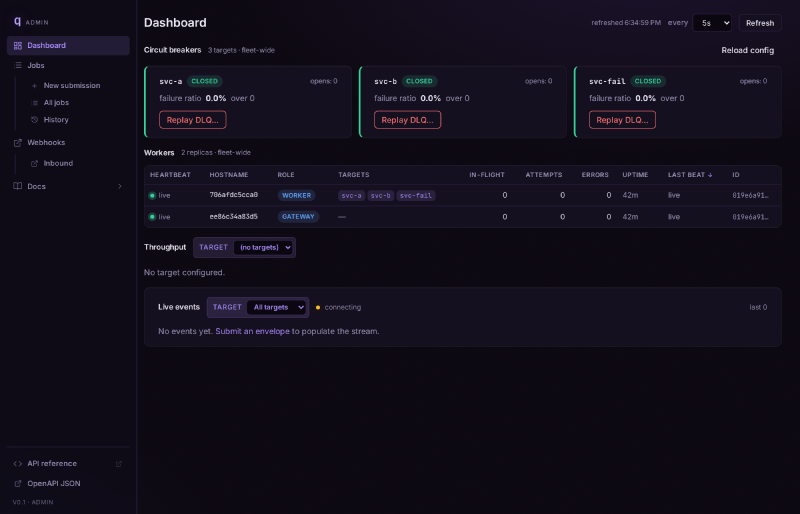Image resolution: width=800 pixels, height=514 pixels.
Task: Sort by ROLE column header
Action: tap(286, 175)
